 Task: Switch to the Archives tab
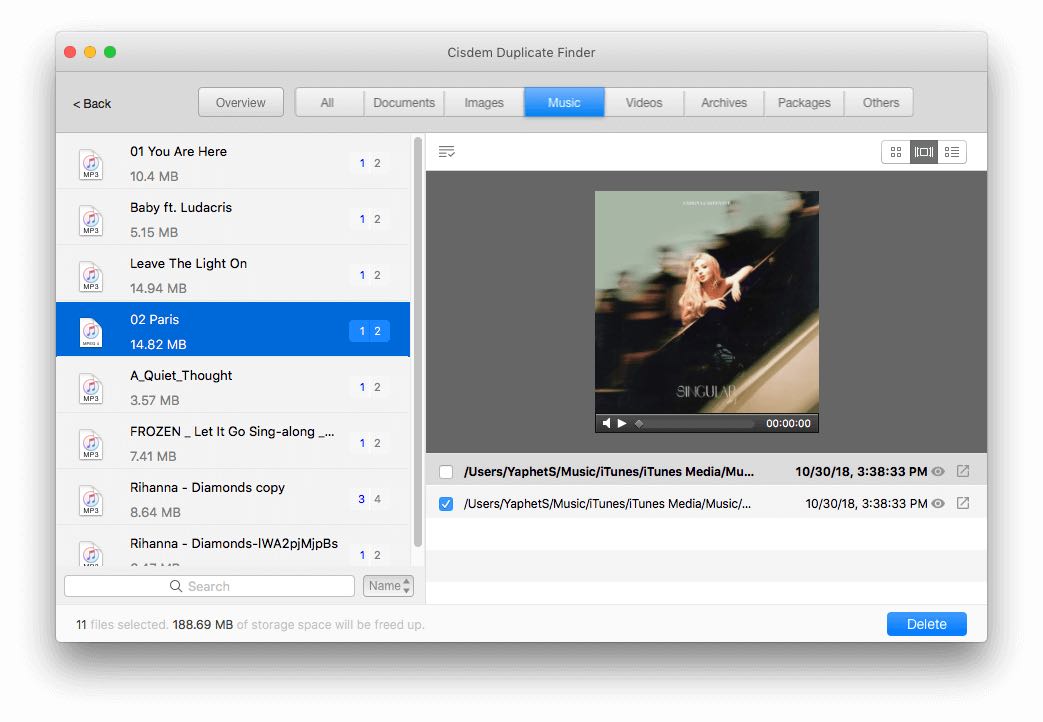tap(724, 102)
